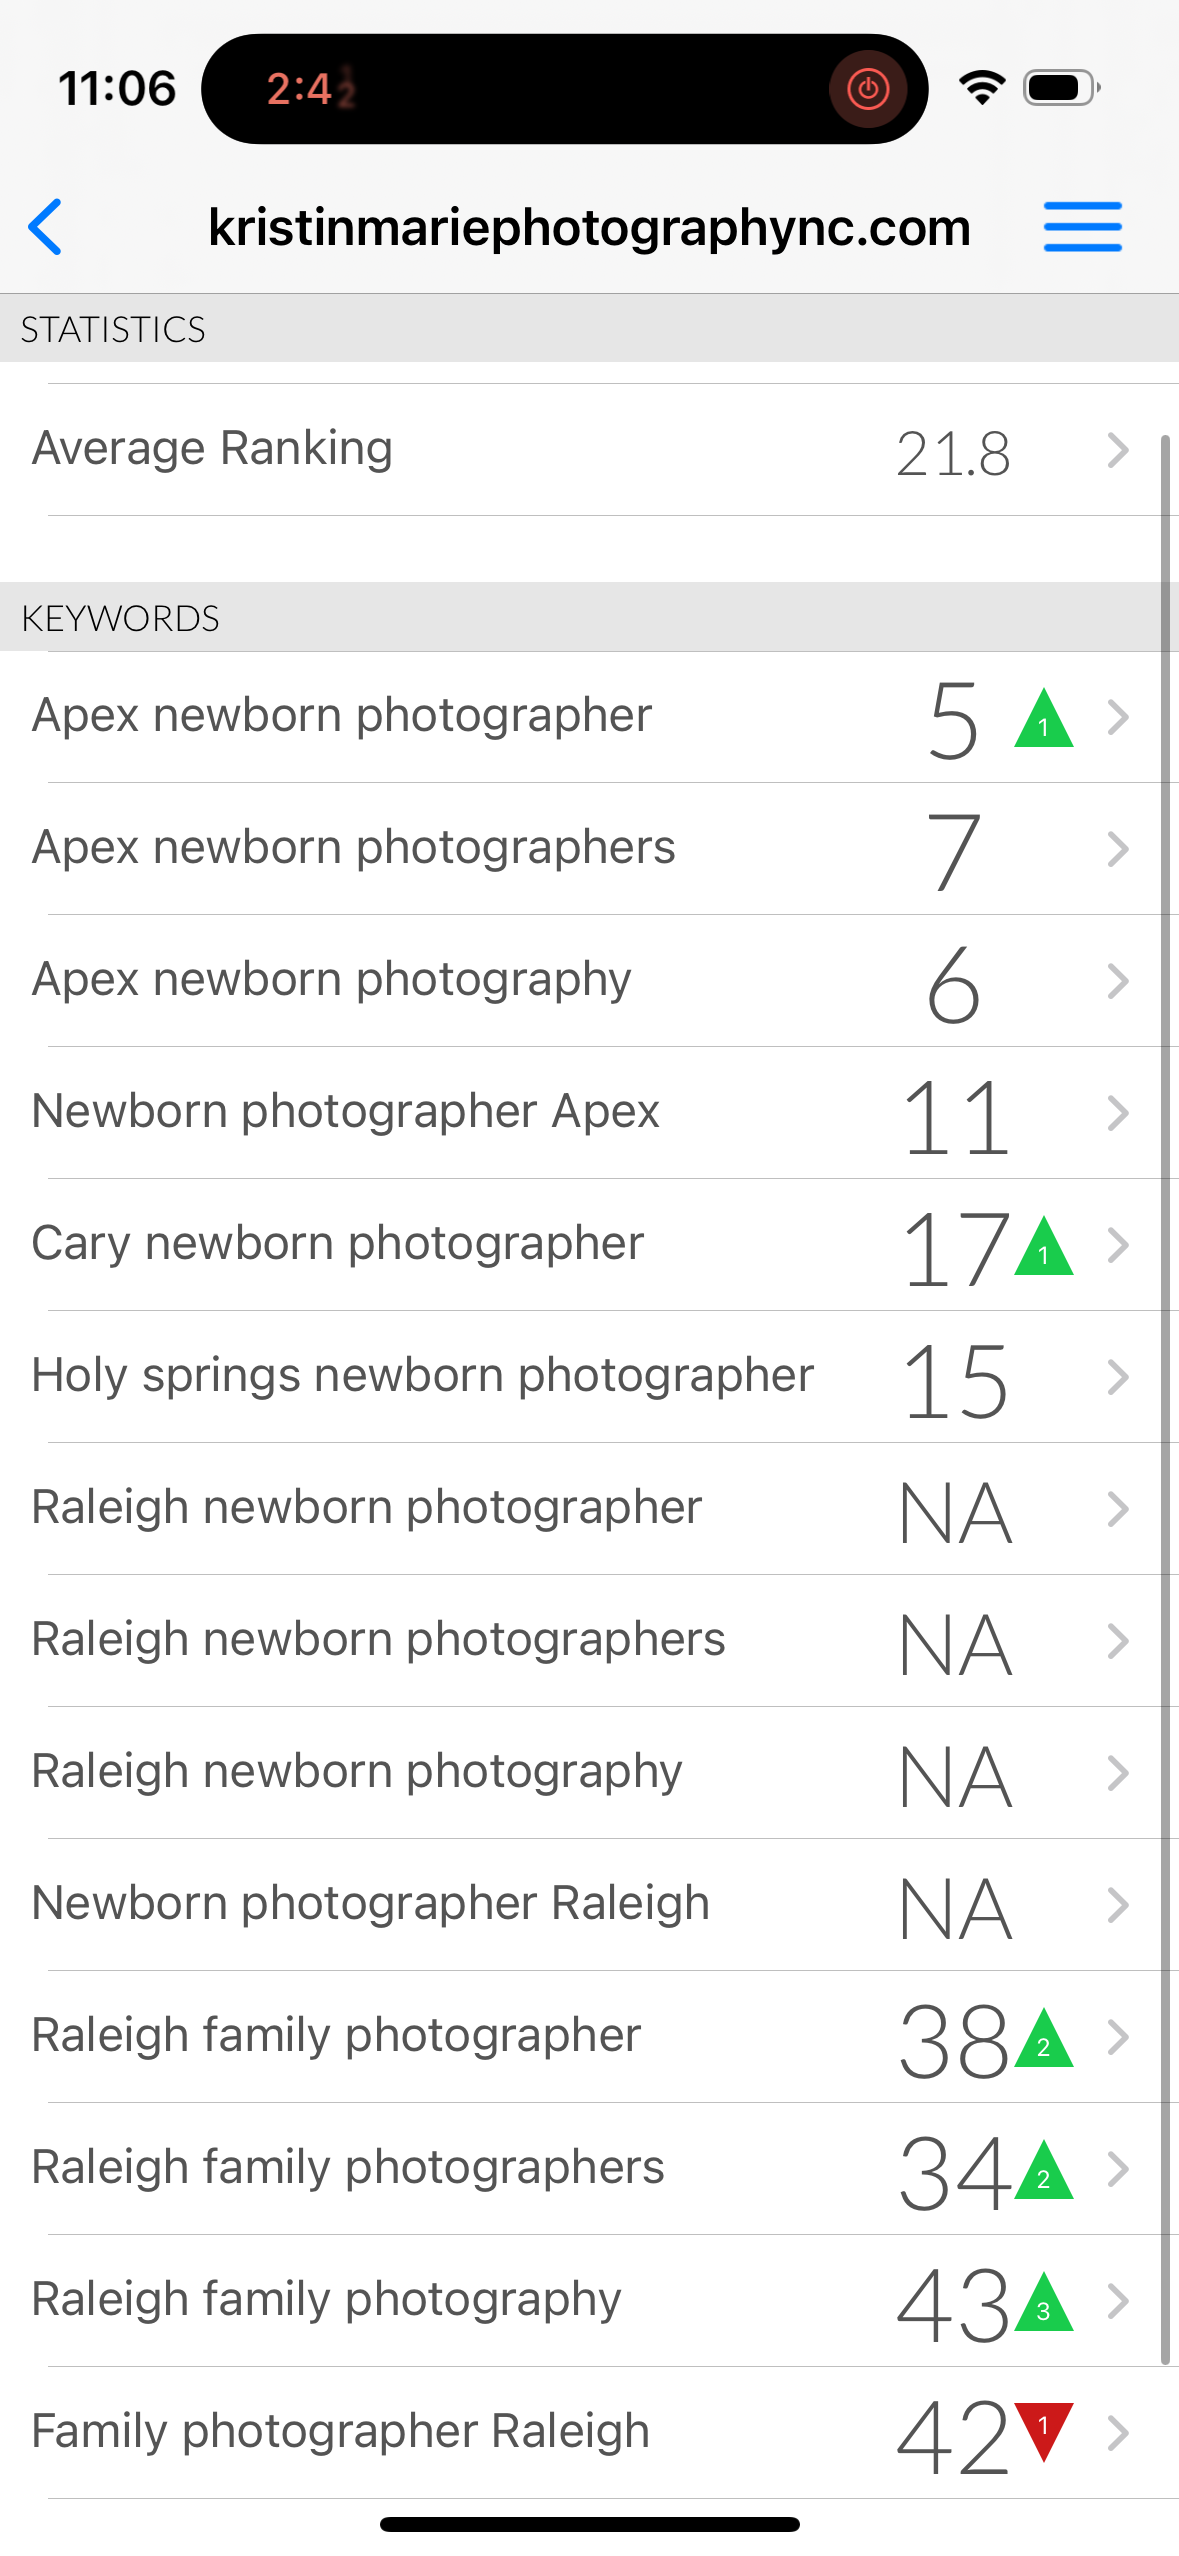Open Raleigh family photographers keyword

(348, 2167)
